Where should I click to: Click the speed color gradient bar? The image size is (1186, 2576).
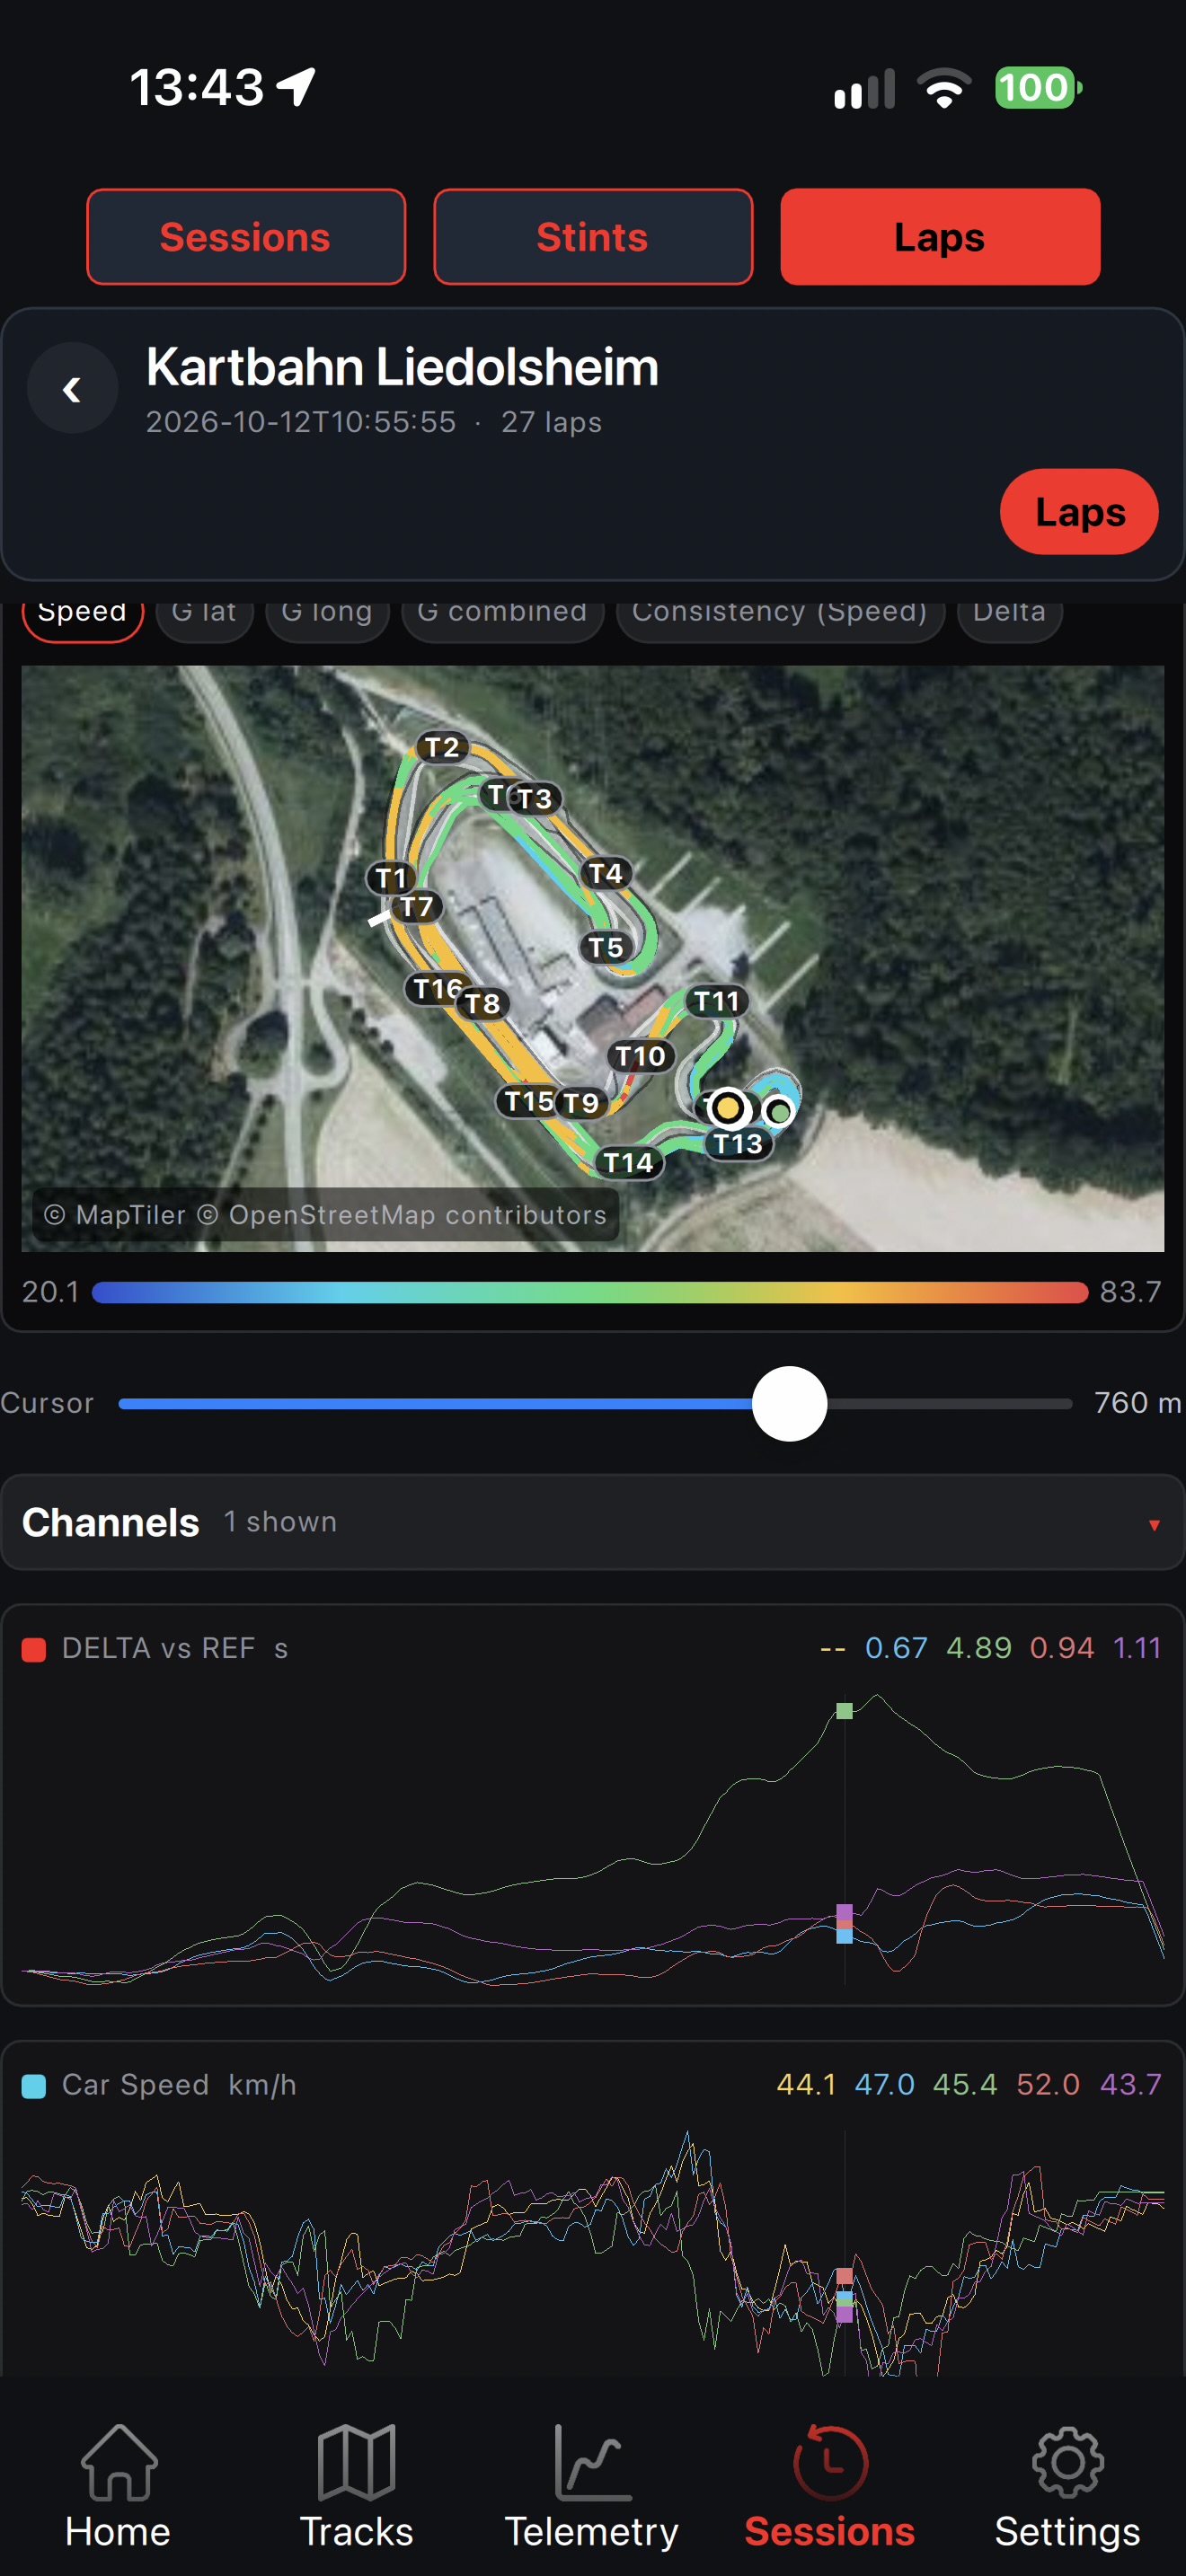coord(589,1292)
